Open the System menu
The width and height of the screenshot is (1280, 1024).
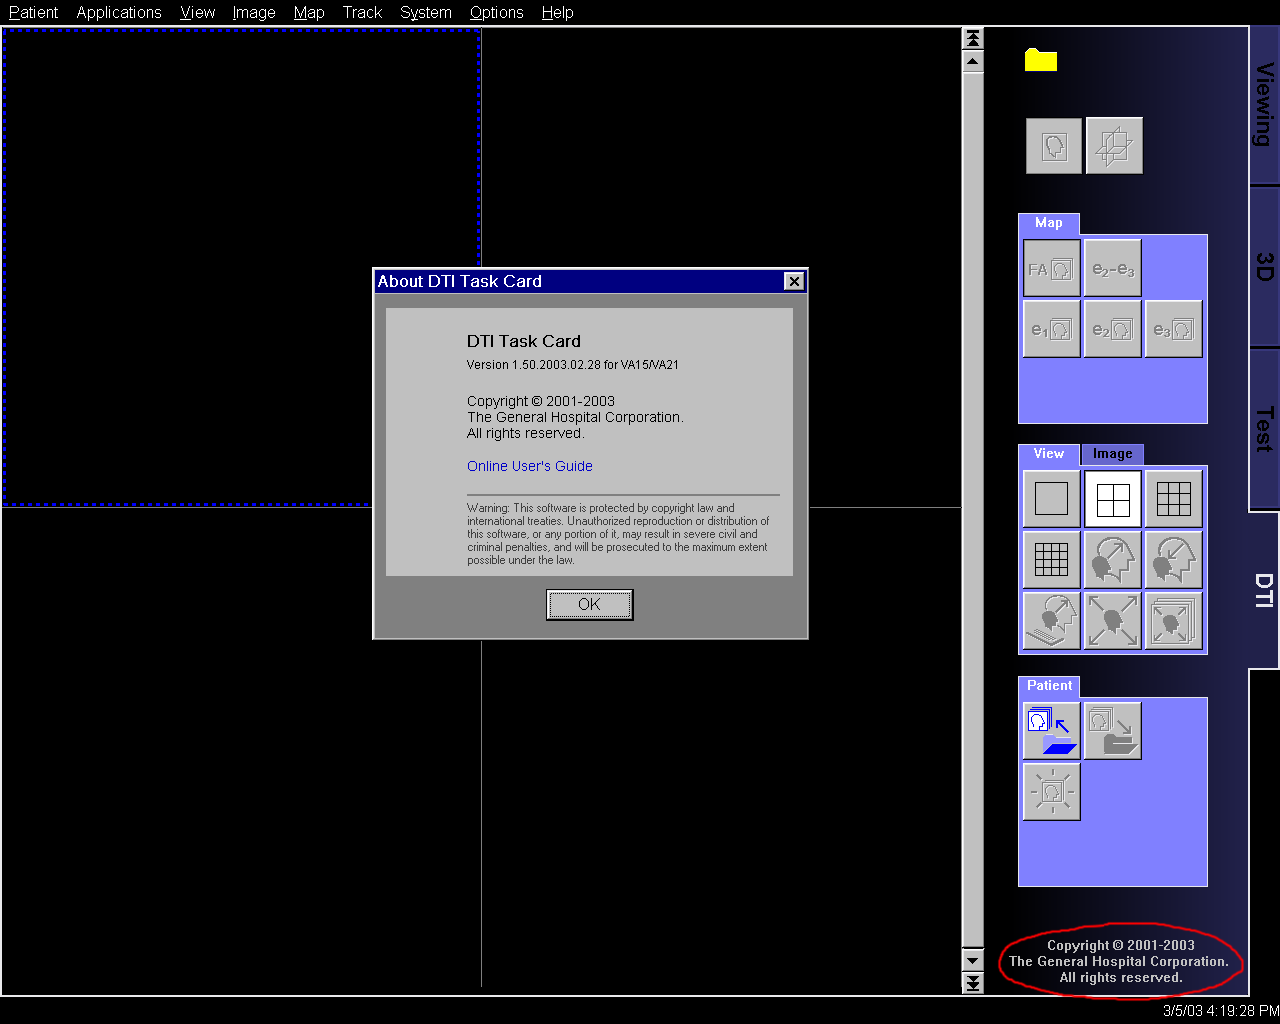[x=426, y=12]
